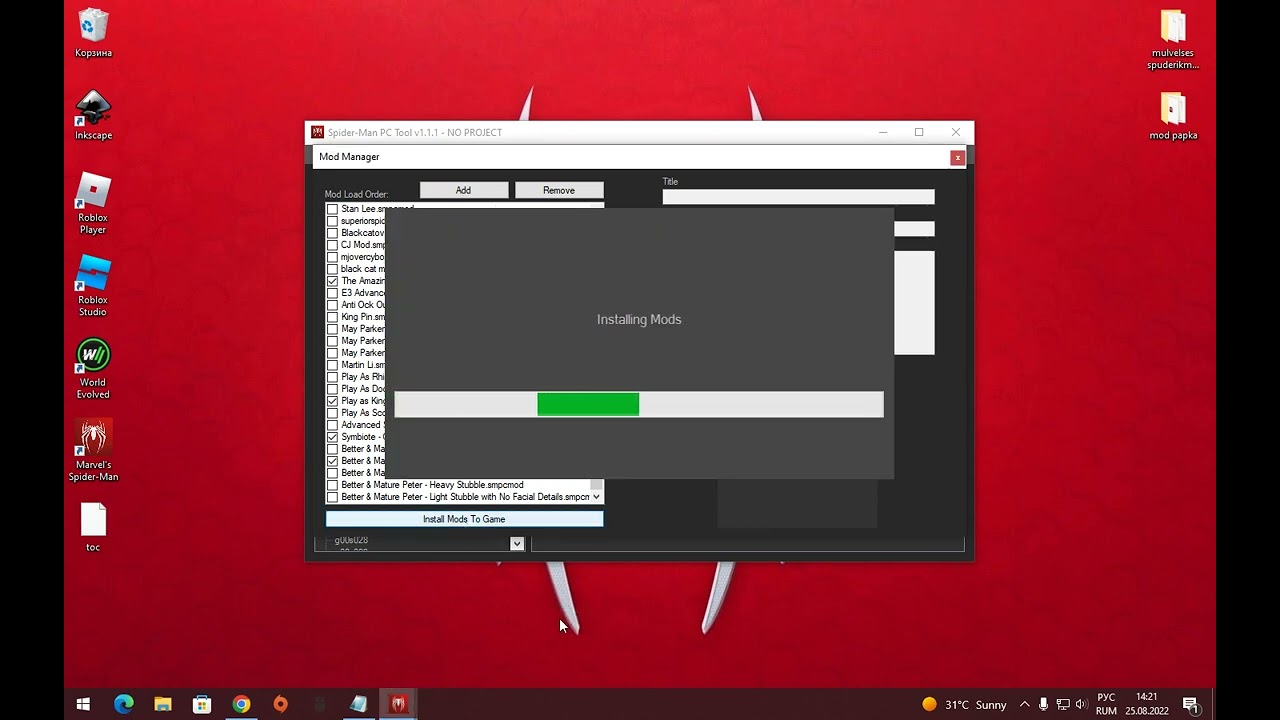The width and height of the screenshot is (1280, 720).
Task: Click the microphone tray icon
Action: (1043, 704)
